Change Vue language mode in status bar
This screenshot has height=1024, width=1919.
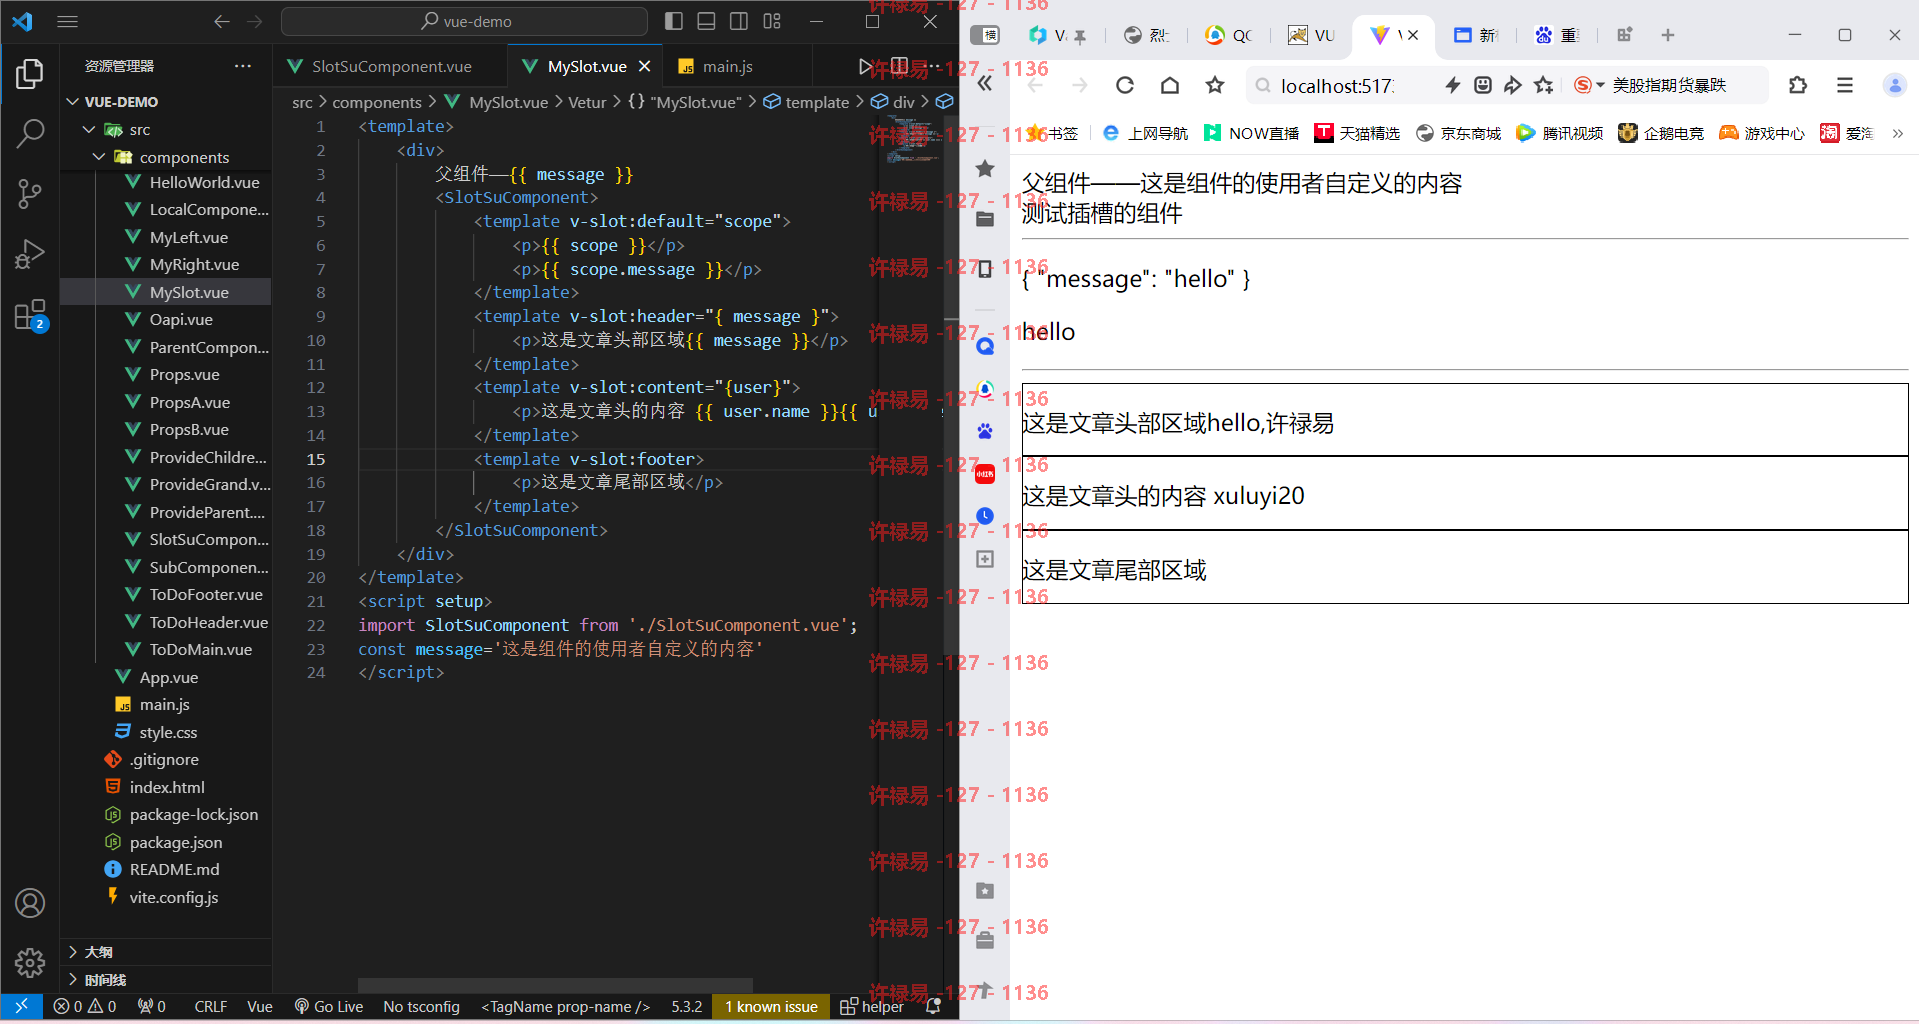[260, 1006]
